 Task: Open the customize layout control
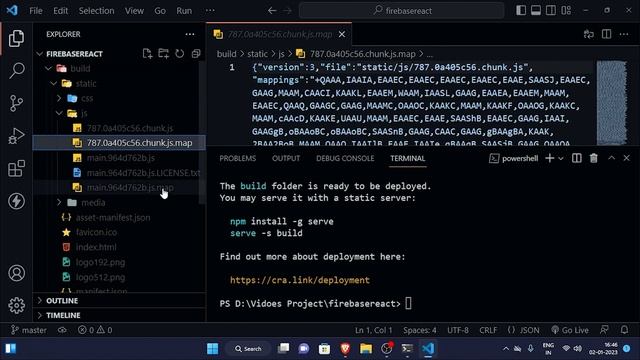566,10
